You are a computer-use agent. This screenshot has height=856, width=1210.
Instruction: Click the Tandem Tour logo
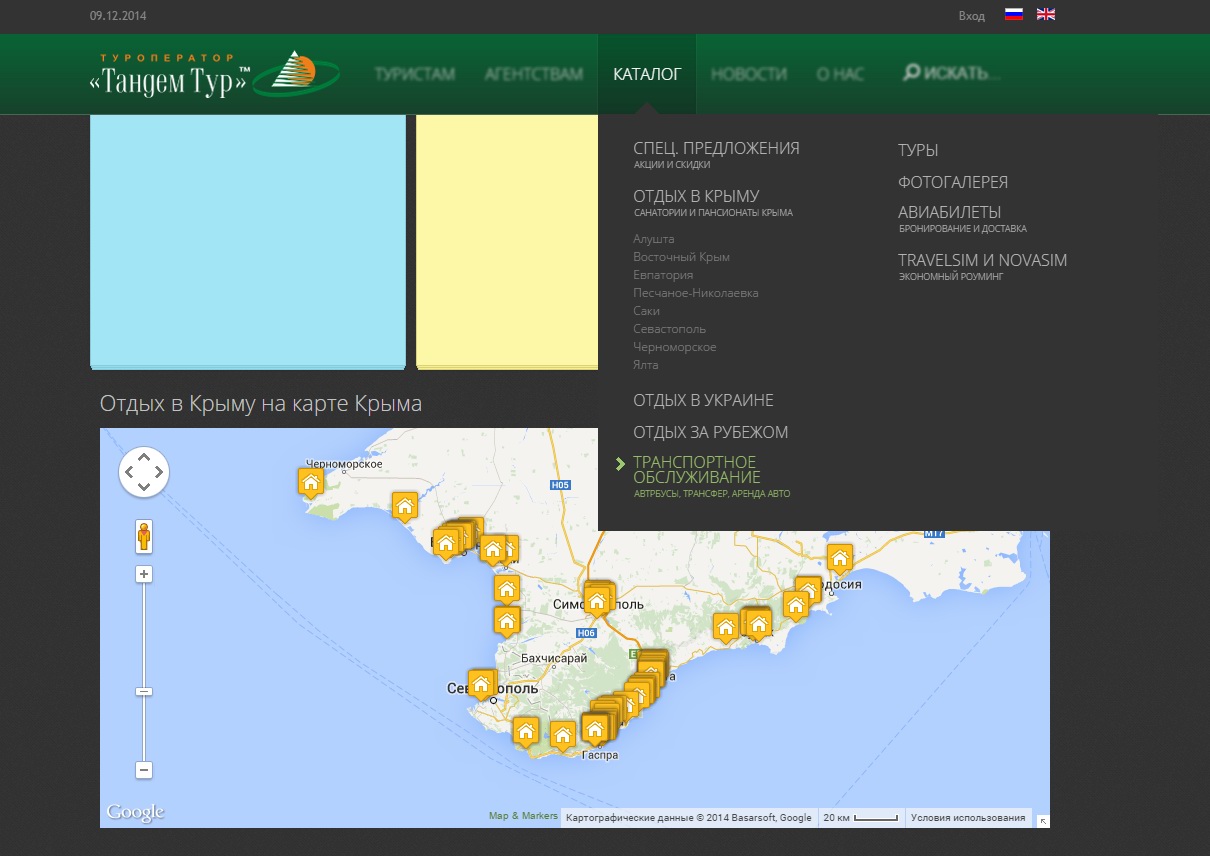tap(214, 74)
